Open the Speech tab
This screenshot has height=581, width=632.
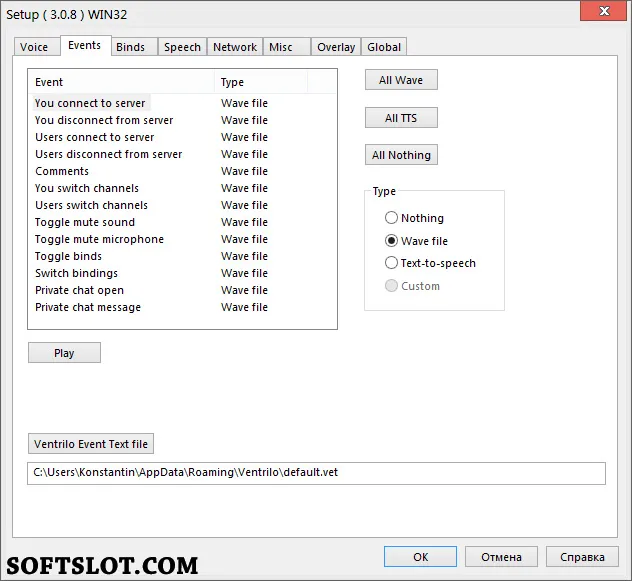click(183, 47)
